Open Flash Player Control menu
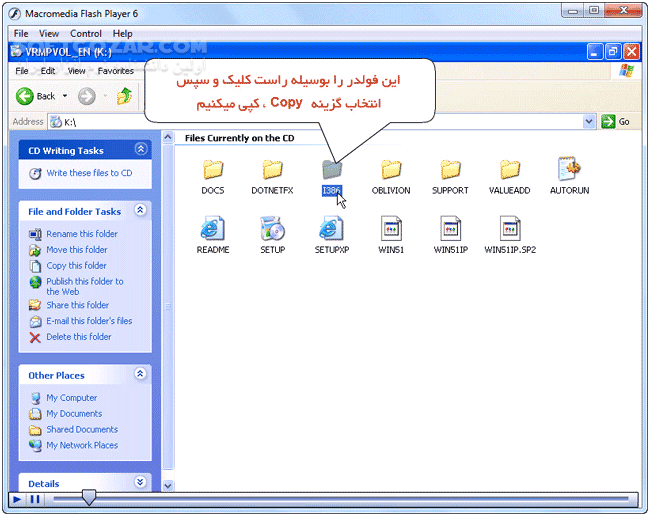The image size is (650, 515). (x=86, y=34)
